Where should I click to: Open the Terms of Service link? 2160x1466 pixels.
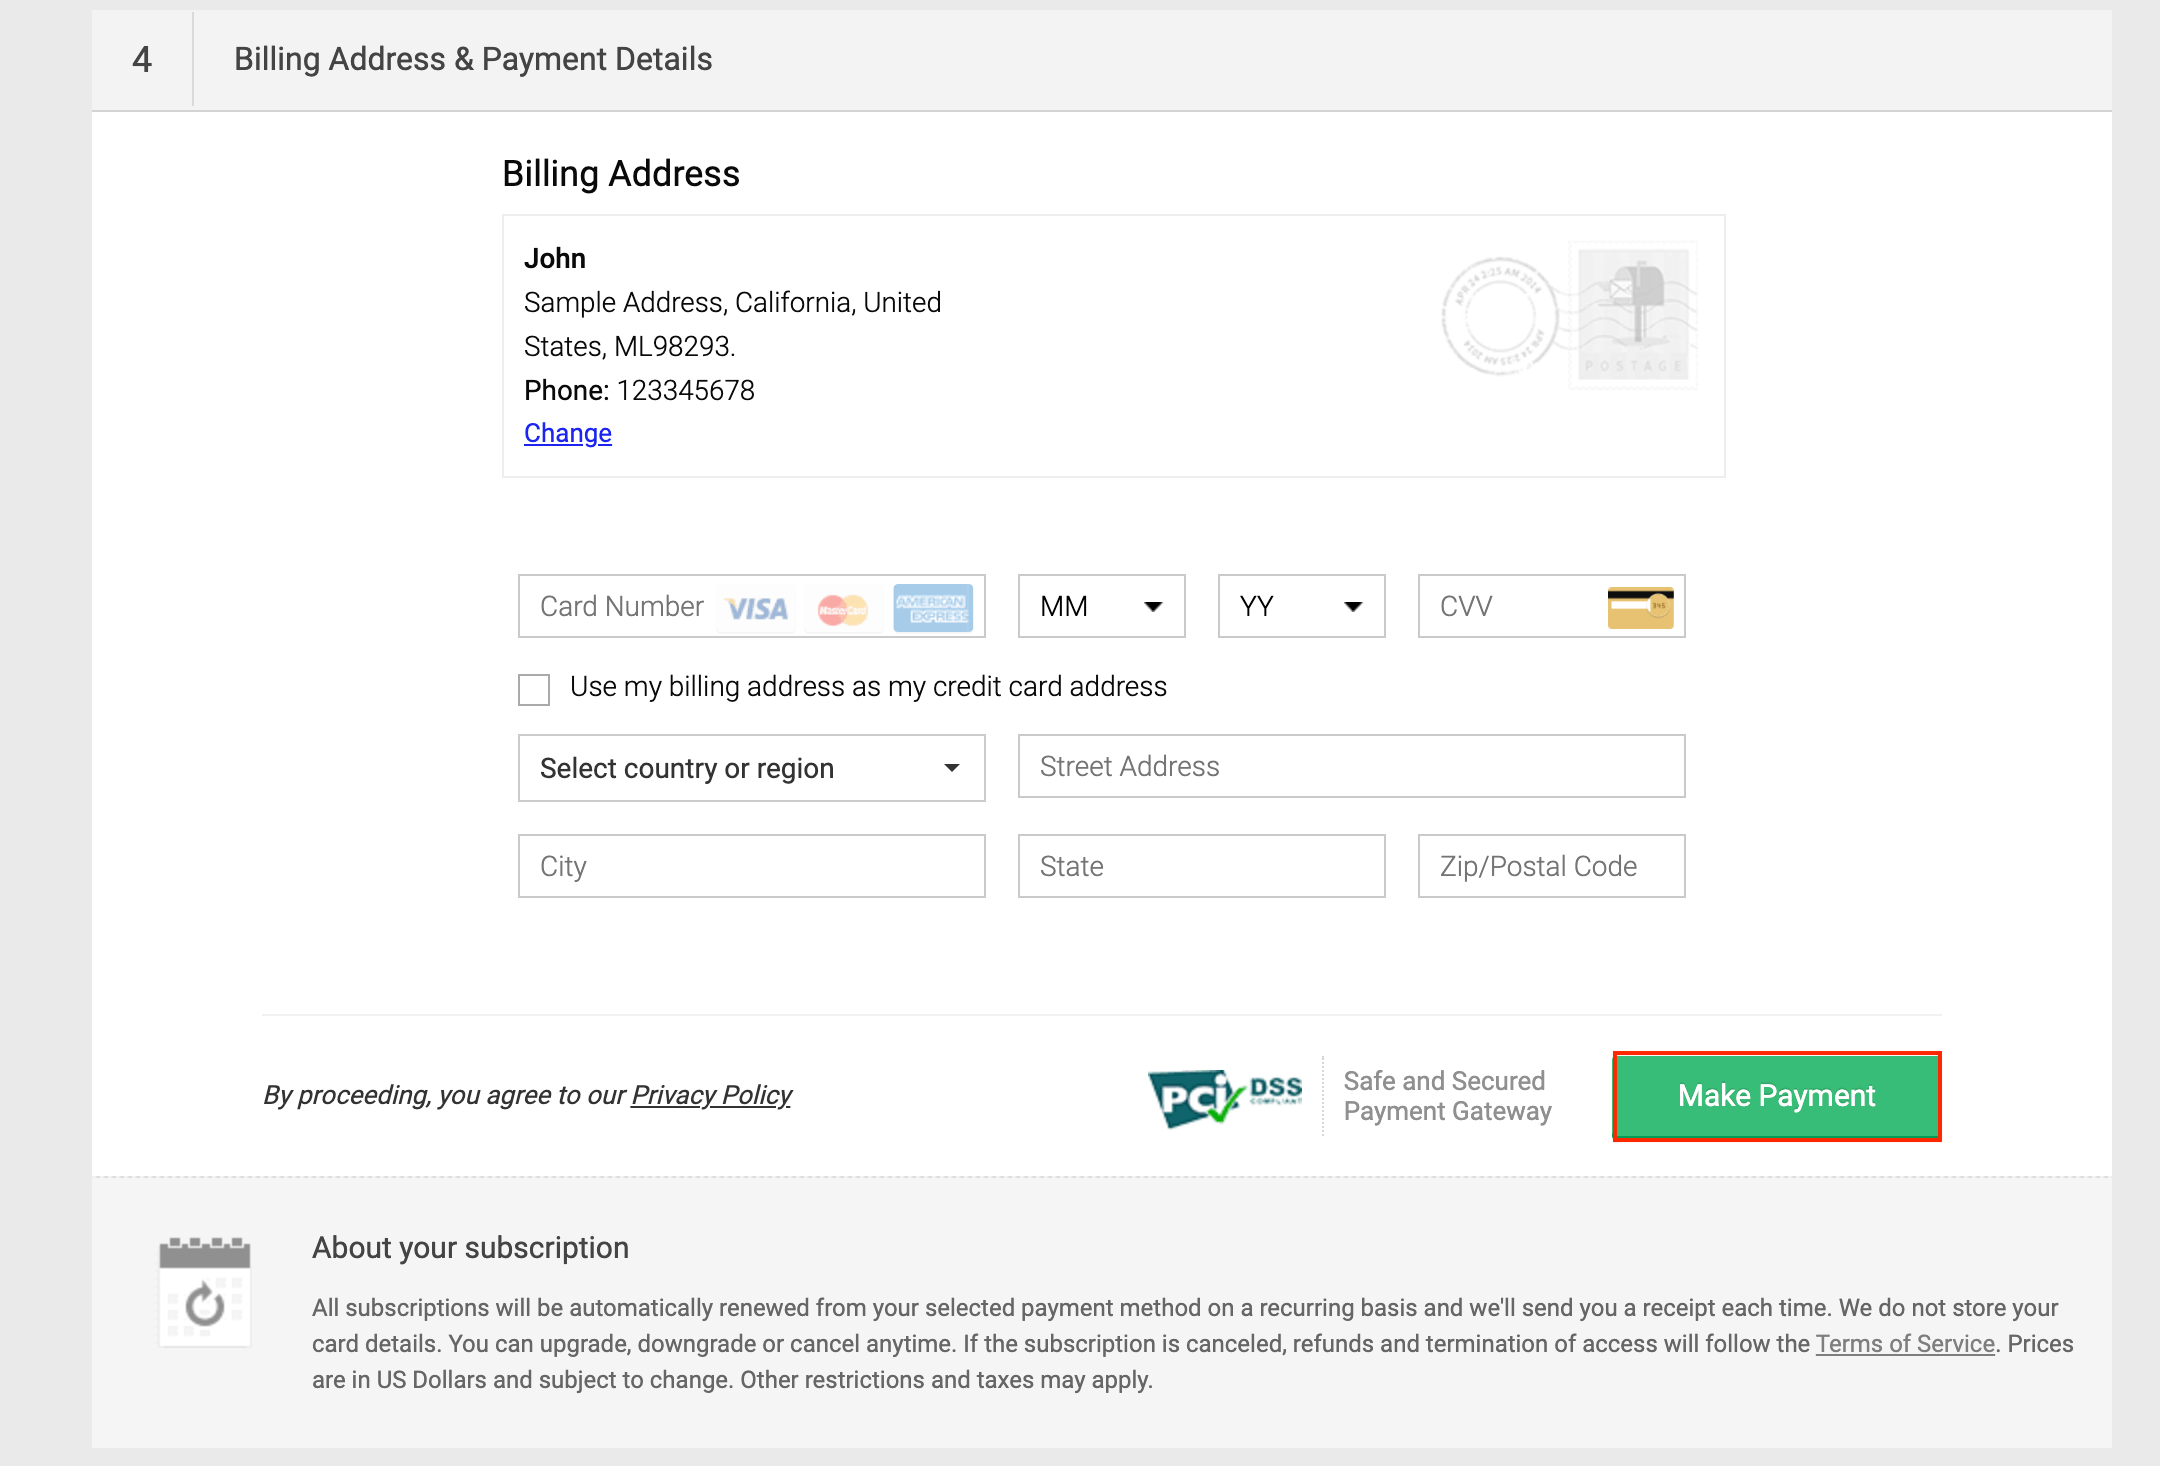tap(1904, 1344)
